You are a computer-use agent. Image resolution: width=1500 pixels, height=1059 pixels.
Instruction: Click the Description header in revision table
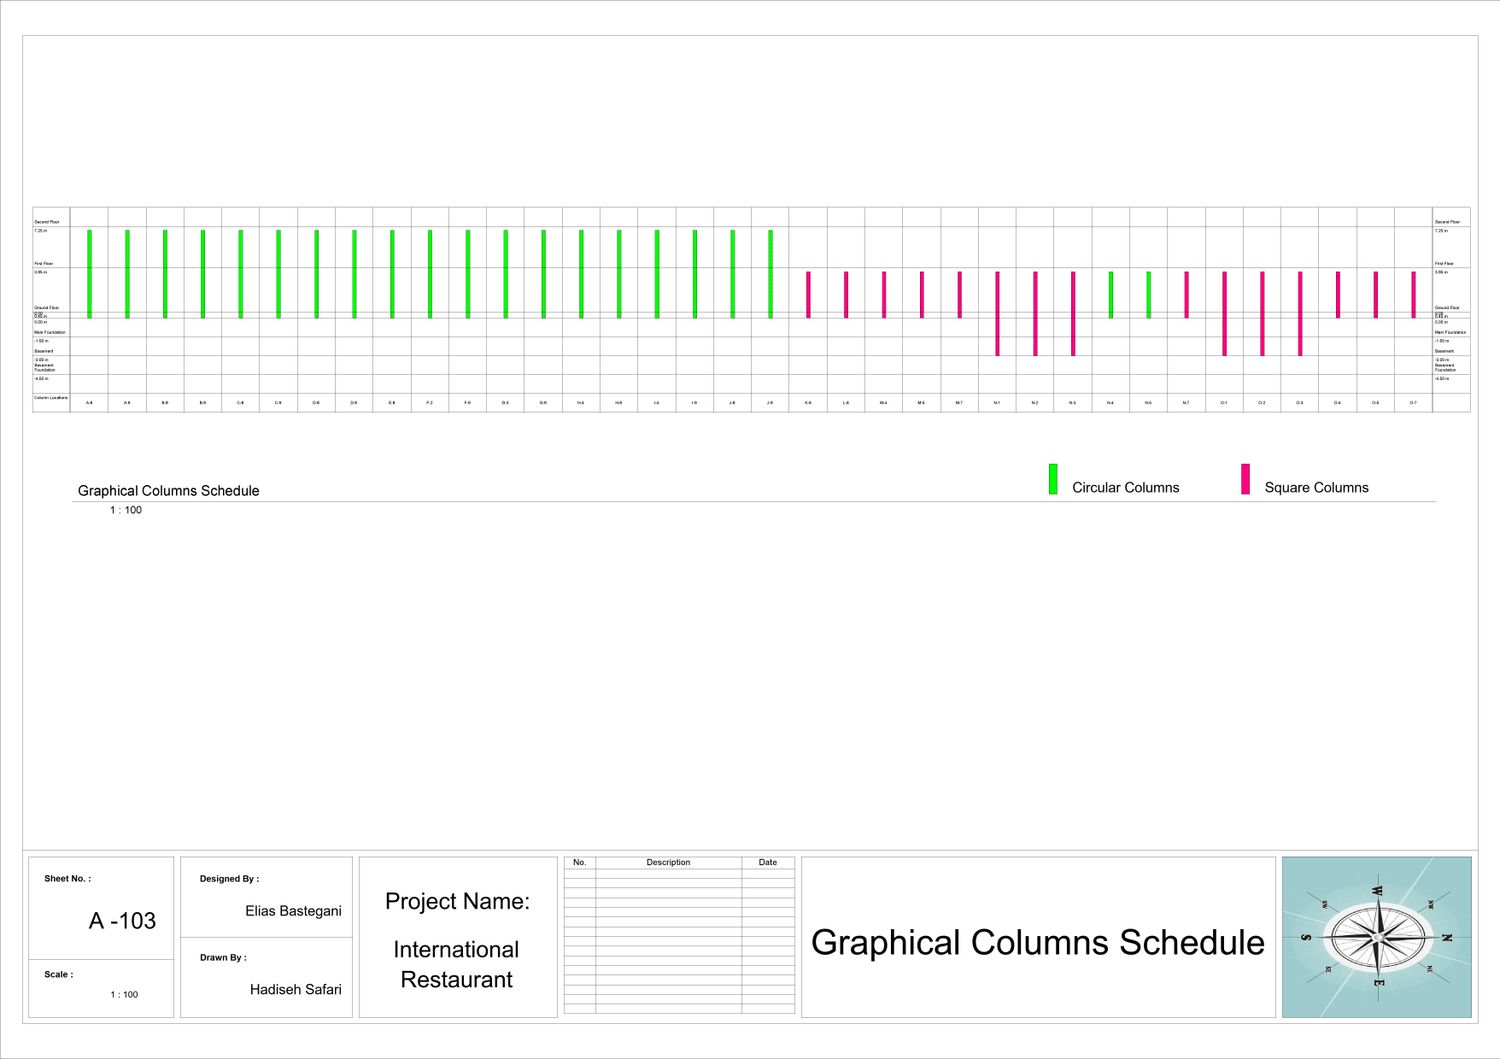[668, 862]
